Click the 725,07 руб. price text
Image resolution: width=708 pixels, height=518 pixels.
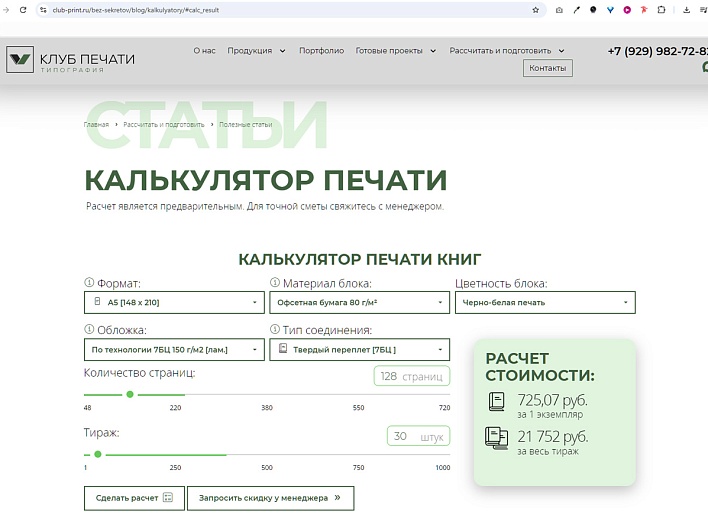[x=553, y=400]
